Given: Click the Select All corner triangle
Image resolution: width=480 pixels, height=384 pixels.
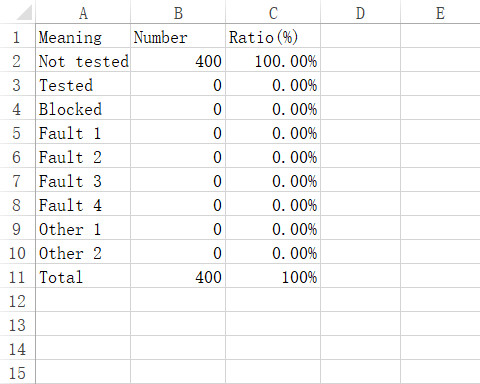Looking at the screenshot, I should point(24,13).
